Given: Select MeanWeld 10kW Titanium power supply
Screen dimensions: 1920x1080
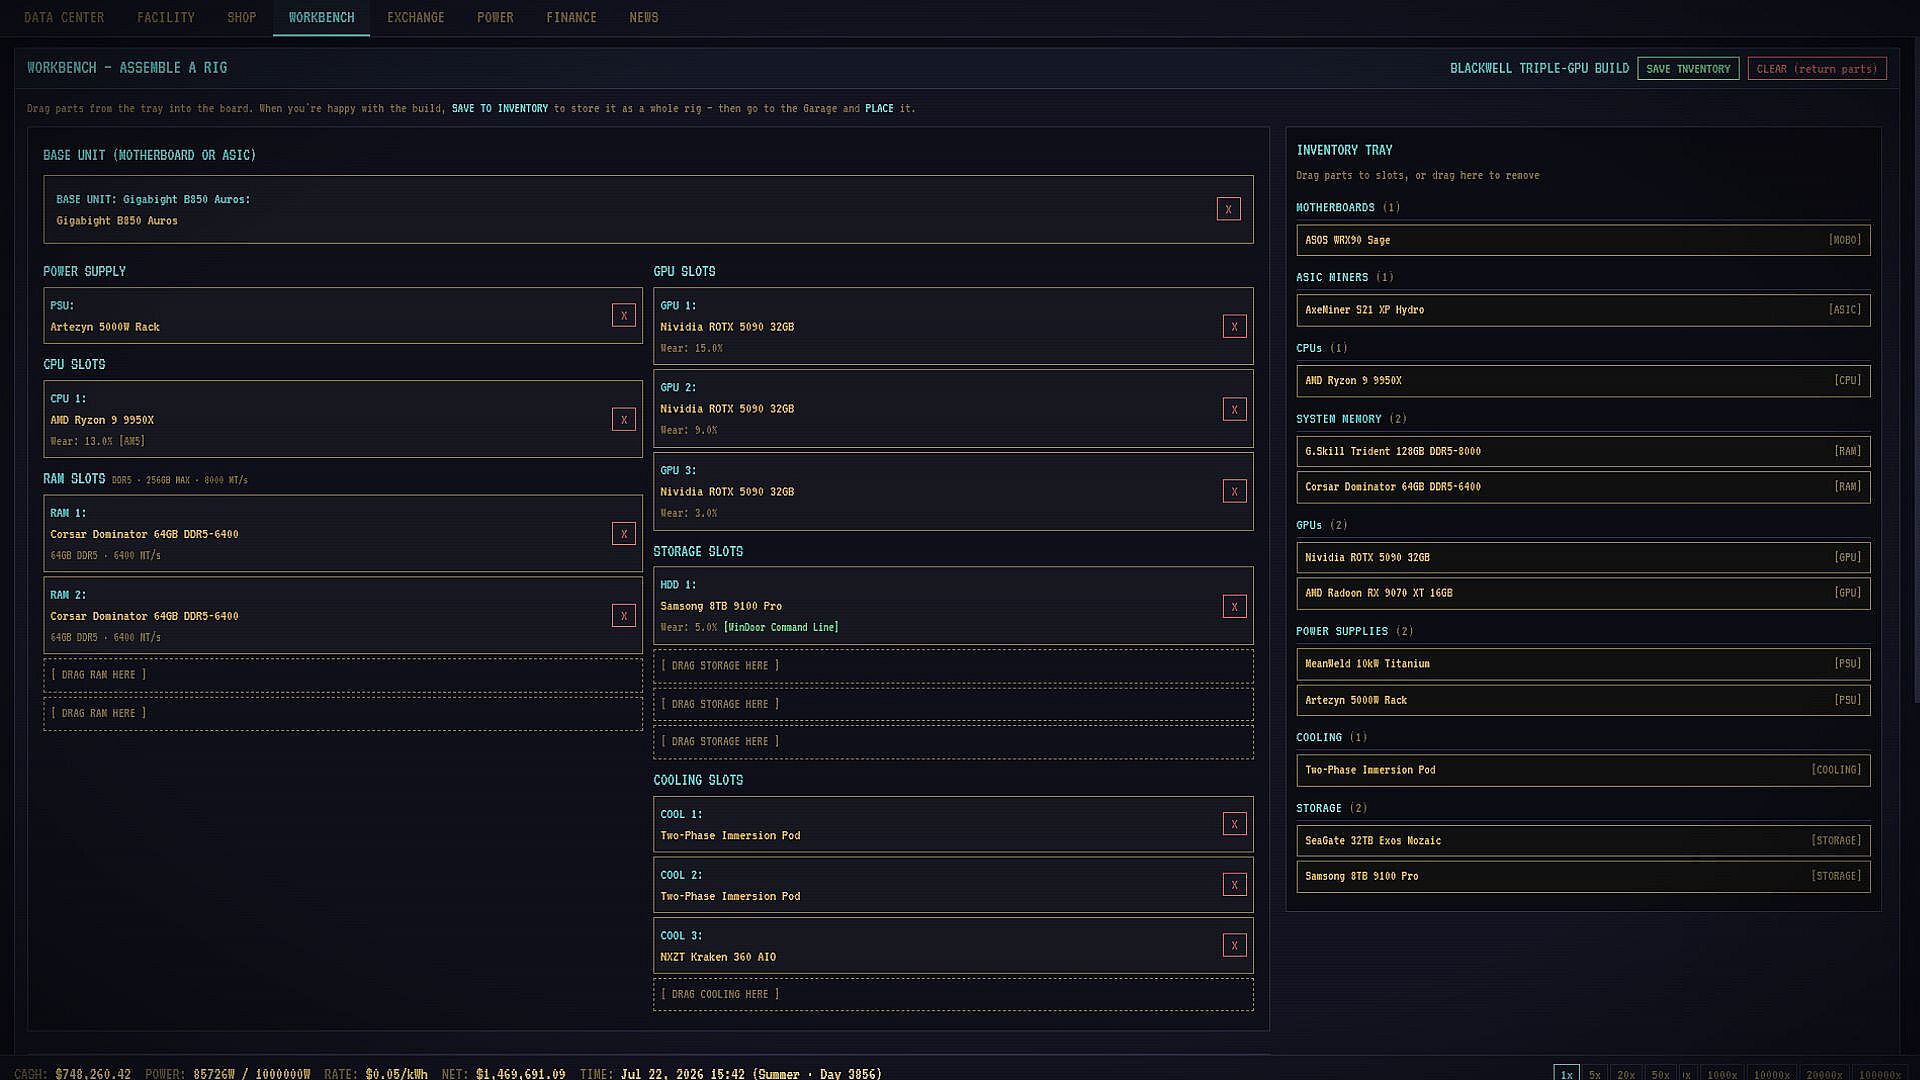Looking at the screenshot, I should click(1583, 664).
